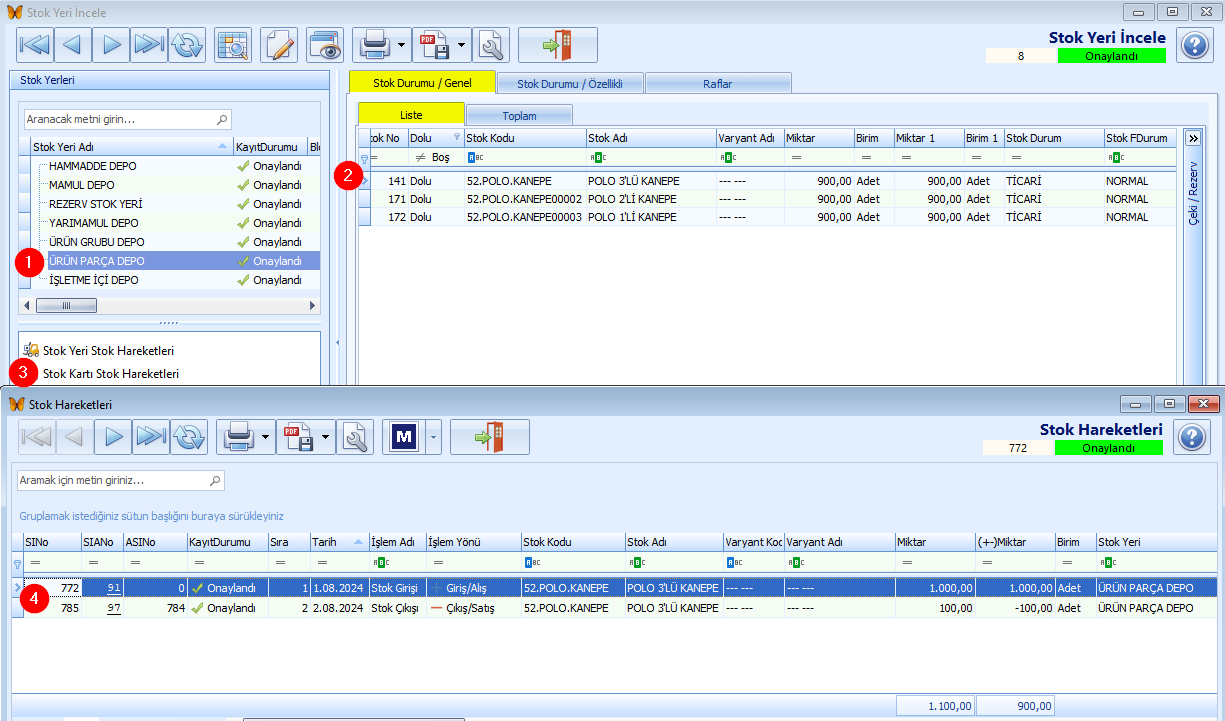This screenshot has width=1225, height=721.
Task: Open SIANo link 91 in Stok Hareketleri
Action: 114,588
